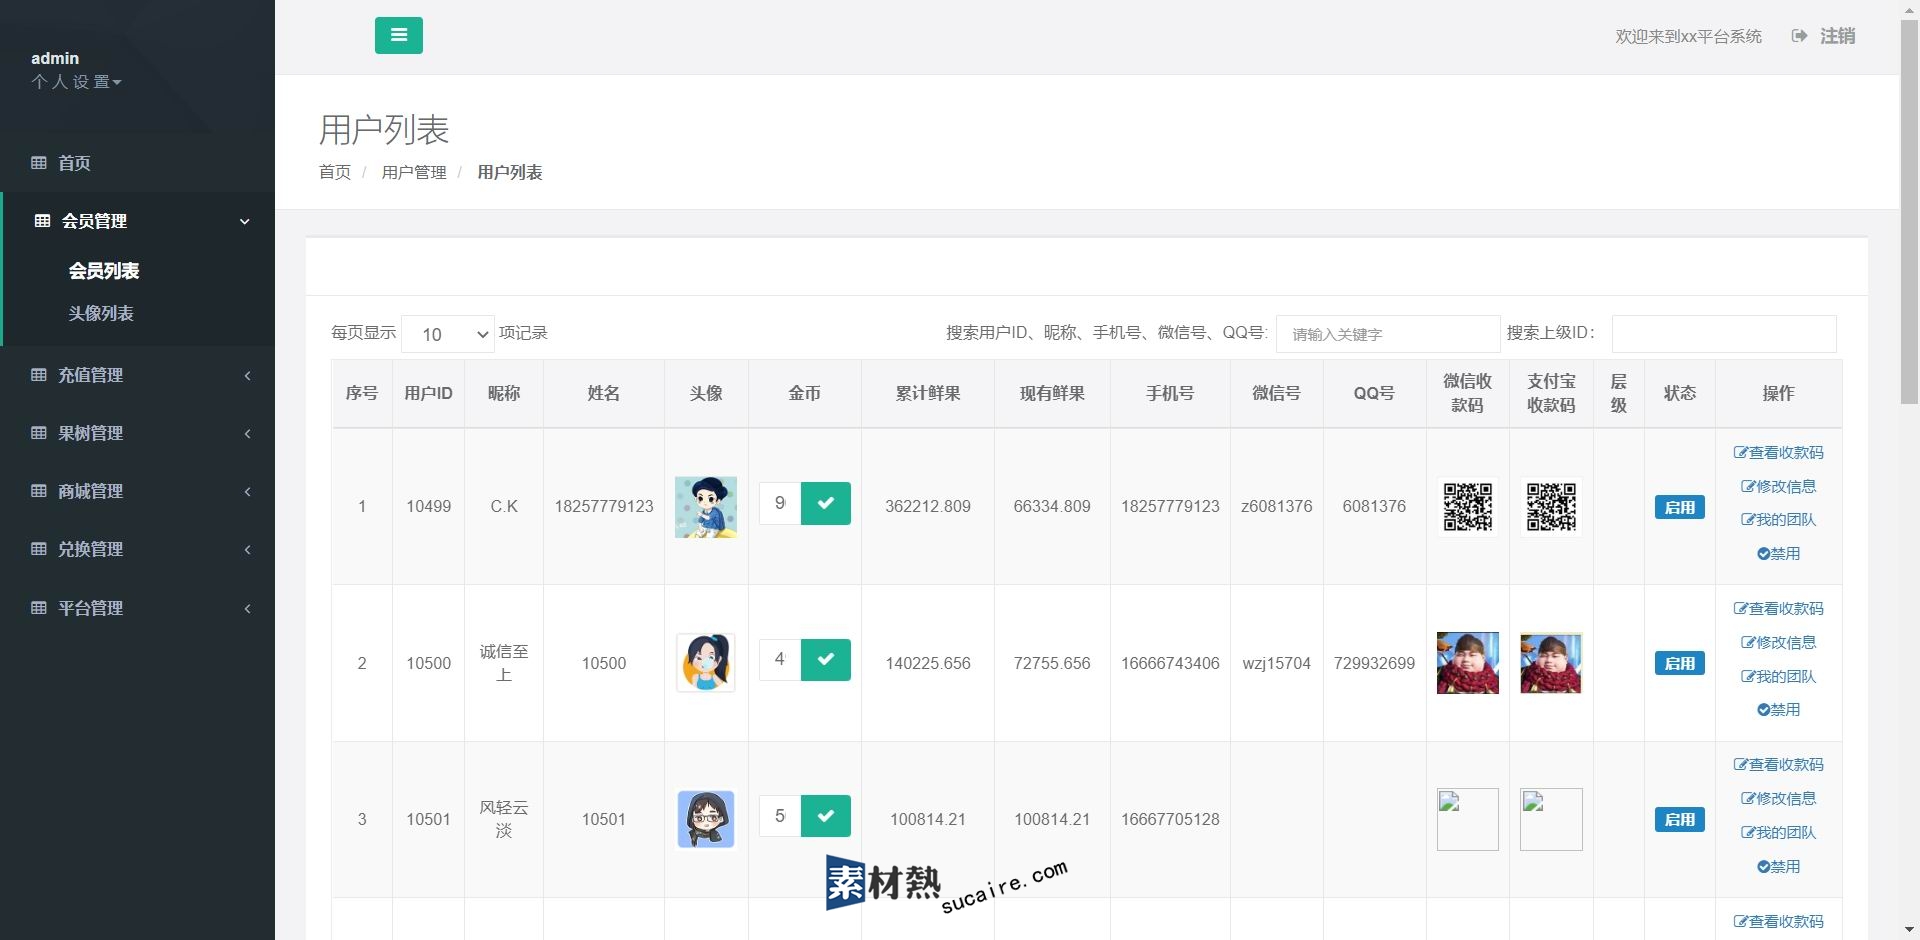This screenshot has width=1920, height=940.
Task: Toggle 启用 status for user 10500
Action: (x=1679, y=663)
